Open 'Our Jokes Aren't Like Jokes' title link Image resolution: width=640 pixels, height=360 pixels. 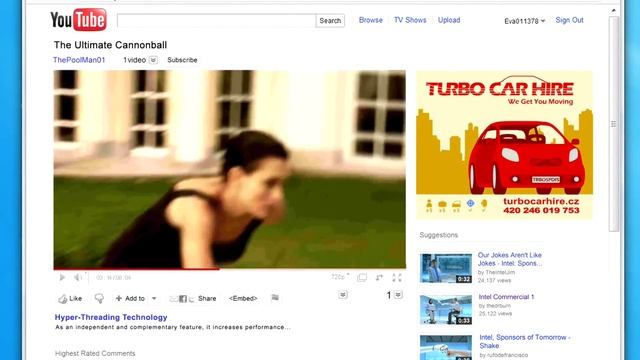click(x=510, y=259)
